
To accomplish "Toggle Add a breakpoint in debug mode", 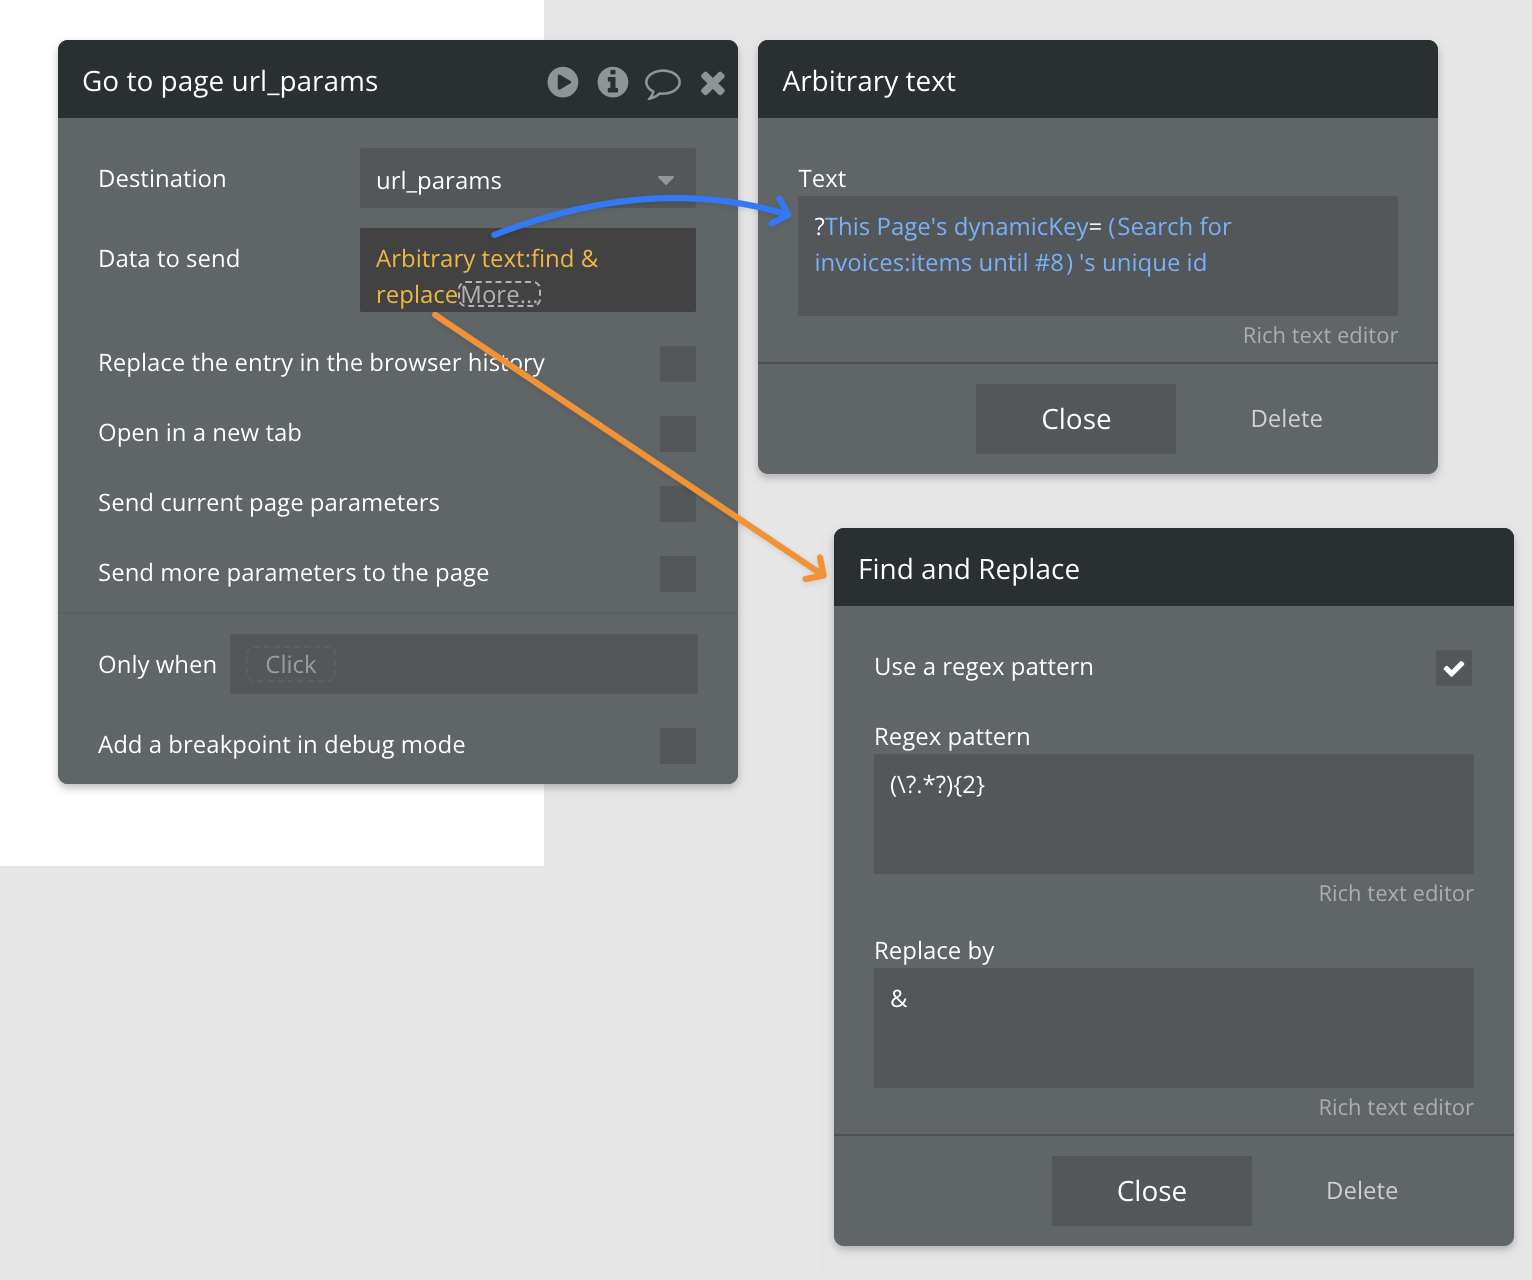I will pyautogui.click(x=677, y=746).
